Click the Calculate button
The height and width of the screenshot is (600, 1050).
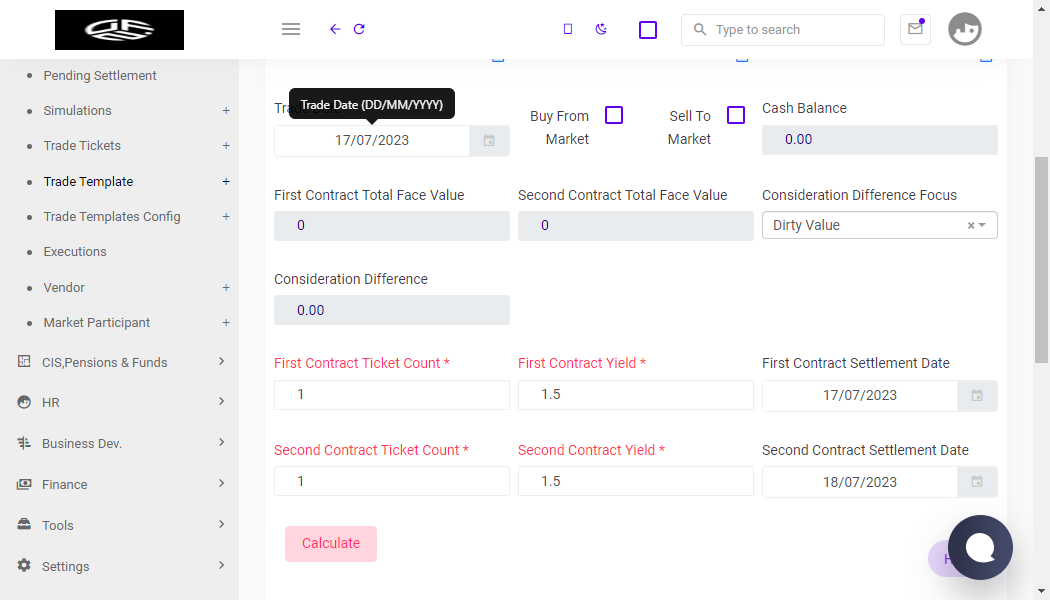tap(331, 544)
